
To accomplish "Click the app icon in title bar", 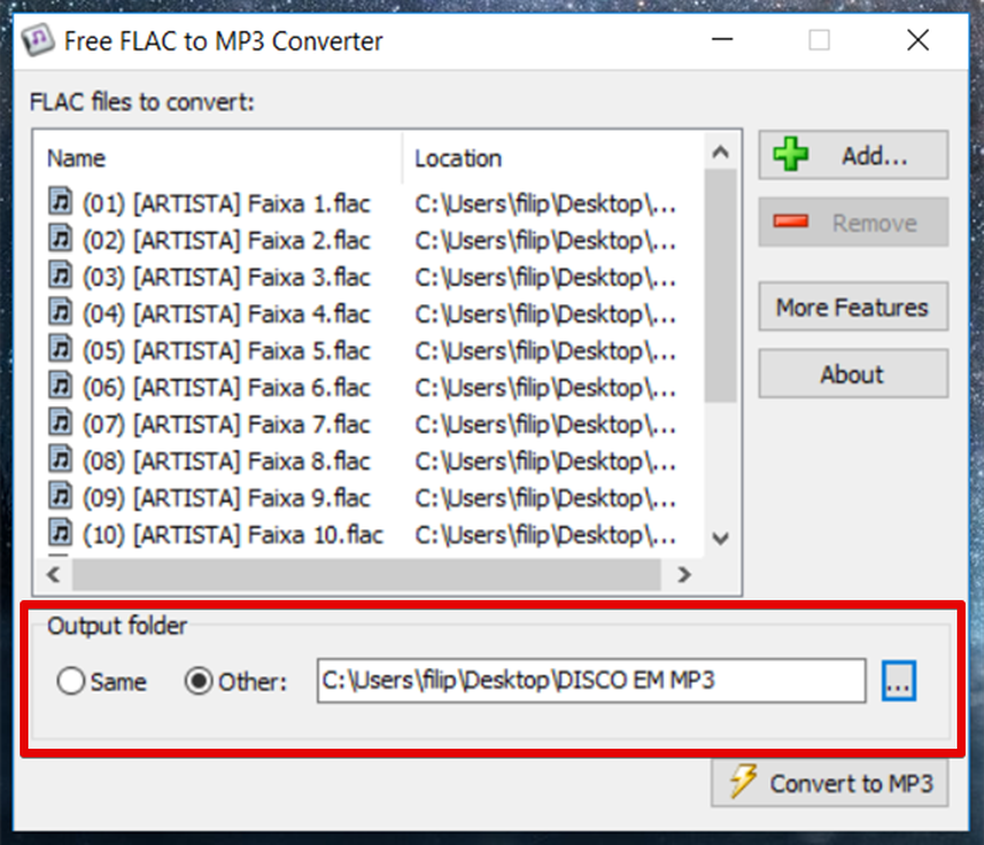I will click(38, 40).
